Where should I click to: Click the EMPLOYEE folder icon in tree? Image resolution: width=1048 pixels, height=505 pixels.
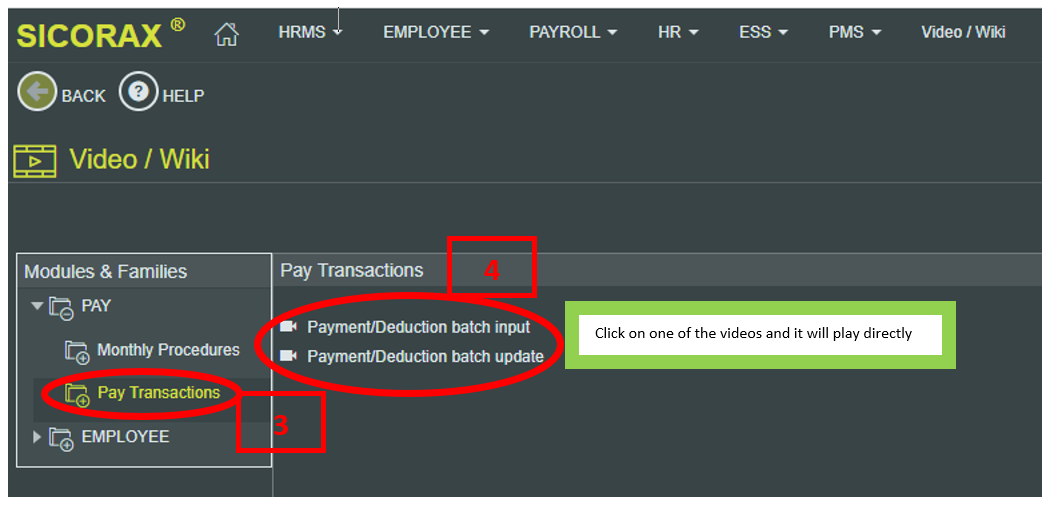click(x=63, y=438)
